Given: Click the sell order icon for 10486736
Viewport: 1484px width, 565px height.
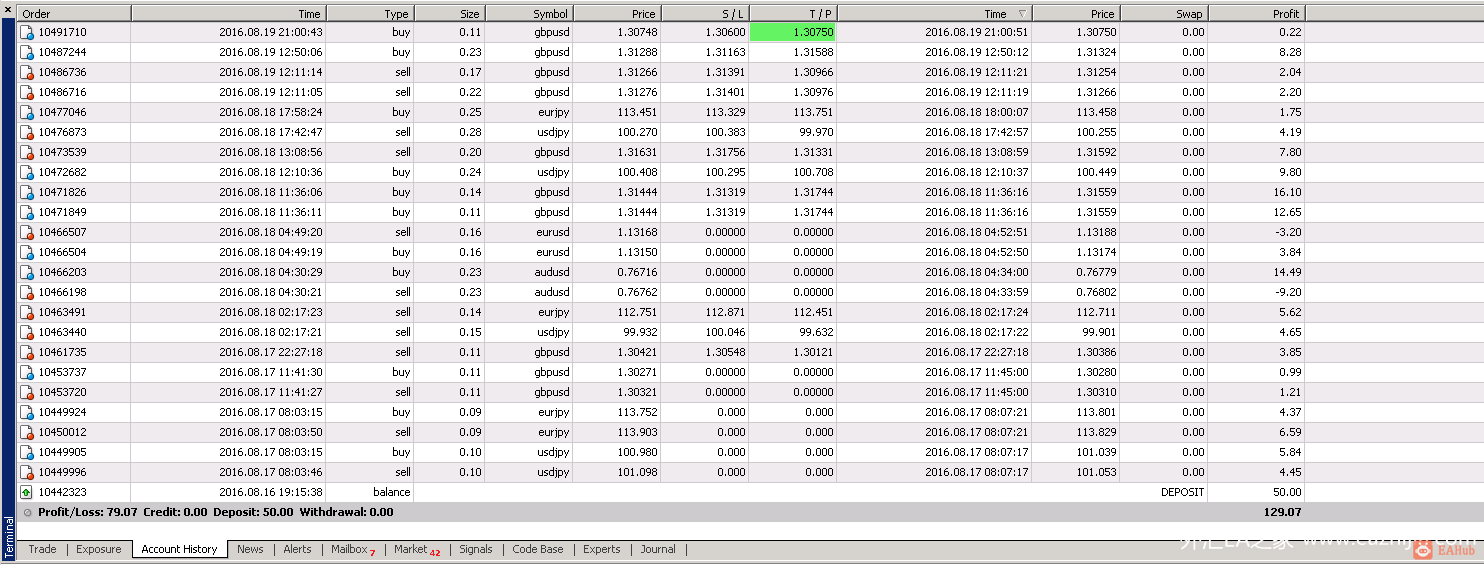Looking at the screenshot, I should click(x=27, y=72).
